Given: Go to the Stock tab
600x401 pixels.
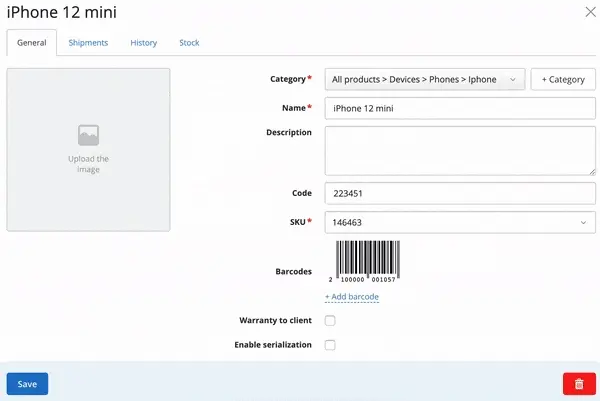Looking at the screenshot, I should click(x=189, y=43).
